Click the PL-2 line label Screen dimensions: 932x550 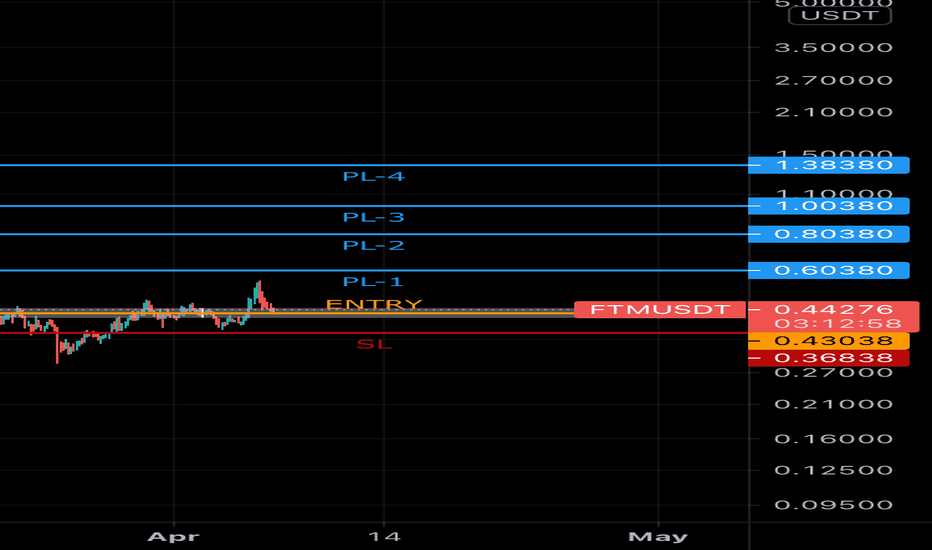click(x=373, y=246)
